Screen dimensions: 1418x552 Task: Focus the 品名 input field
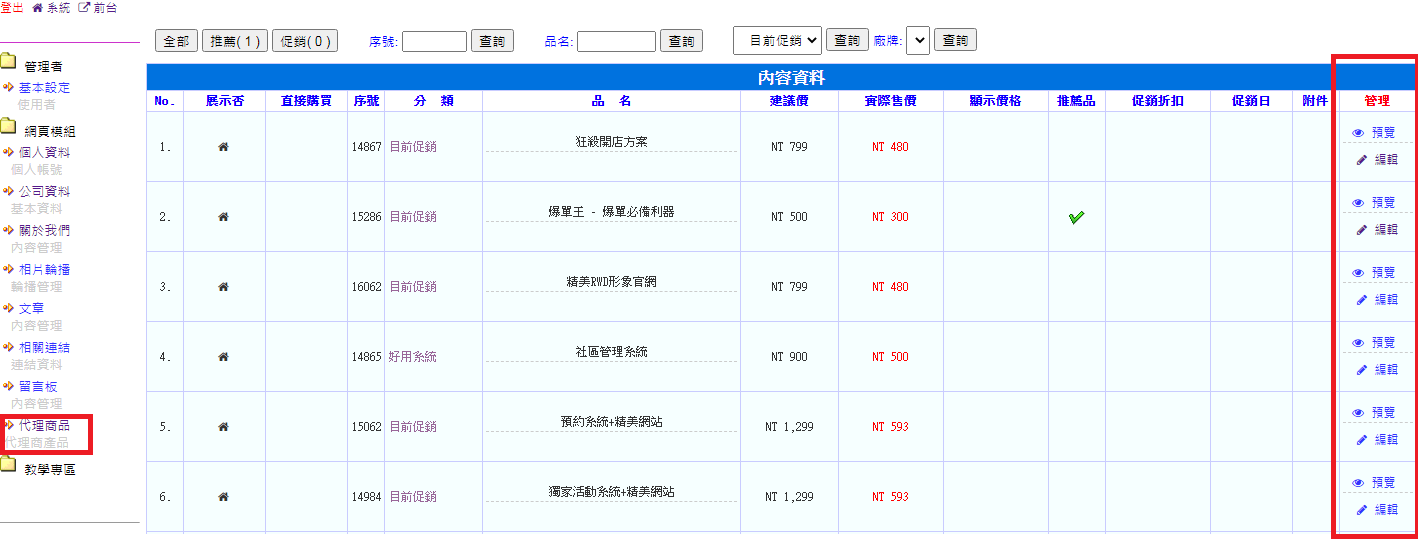(616, 41)
